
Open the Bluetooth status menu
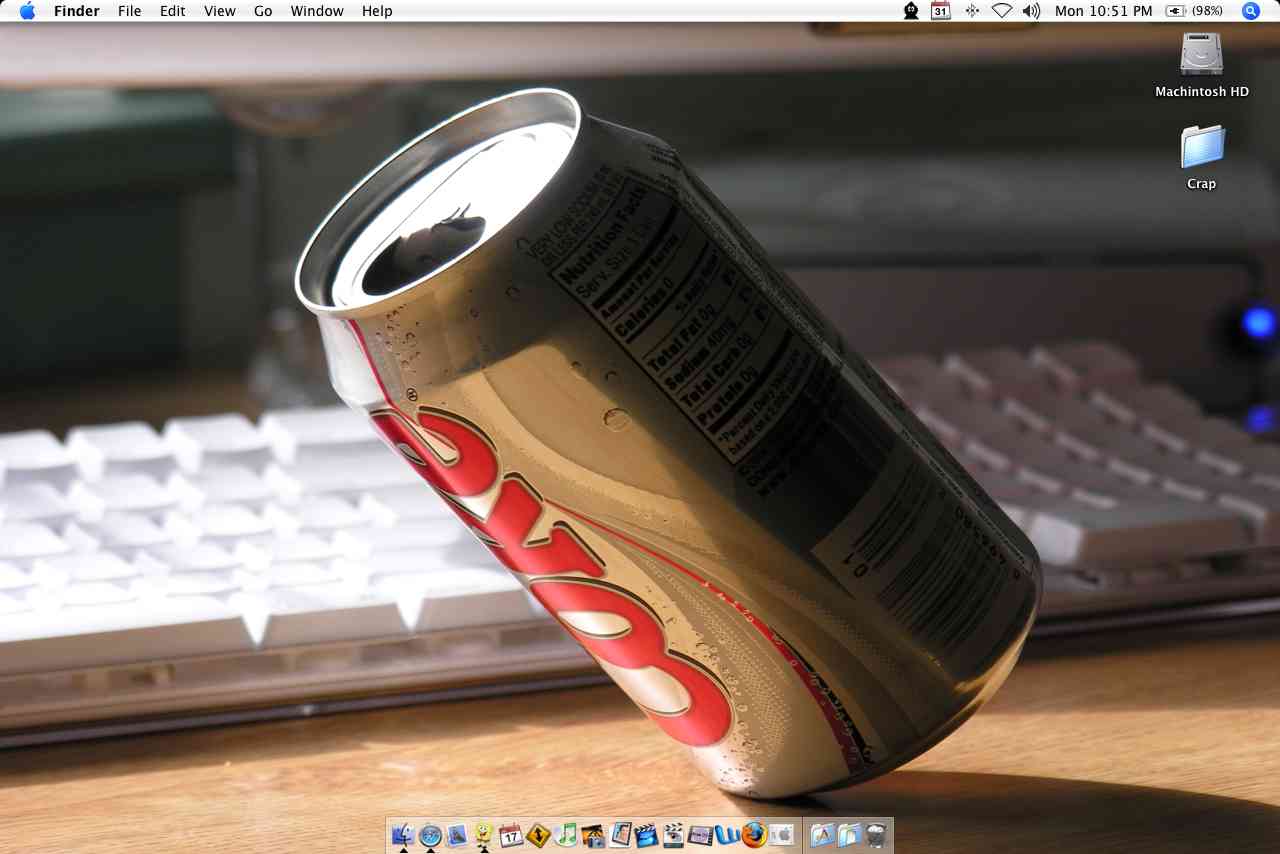(x=972, y=11)
